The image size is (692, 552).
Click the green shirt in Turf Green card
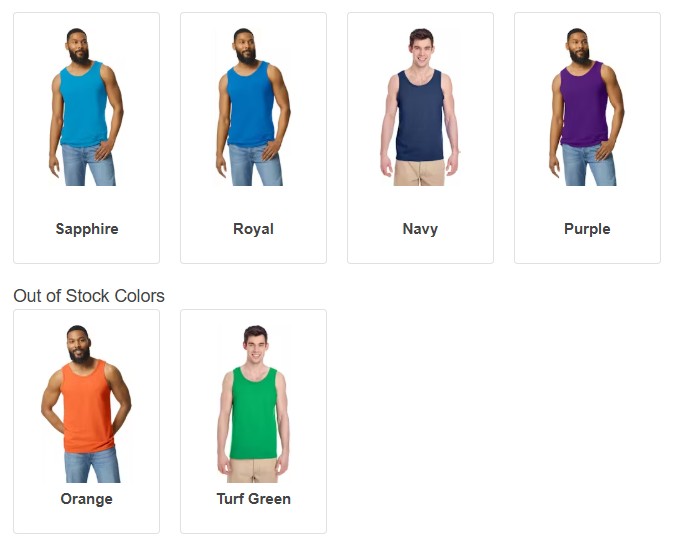pos(253,415)
